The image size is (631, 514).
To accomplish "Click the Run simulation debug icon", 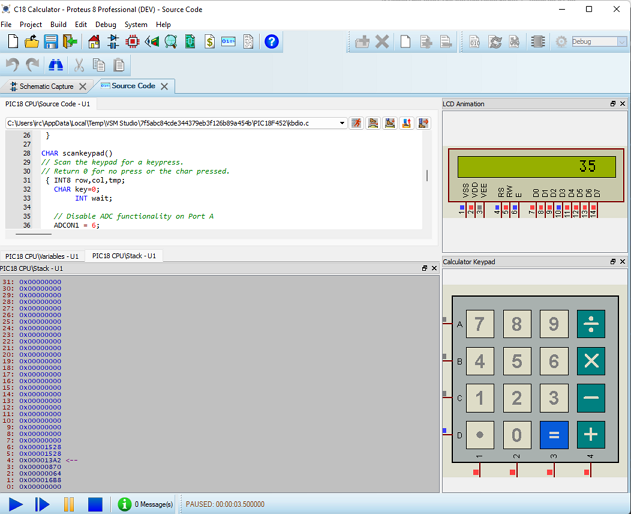I will coord(15,505).
